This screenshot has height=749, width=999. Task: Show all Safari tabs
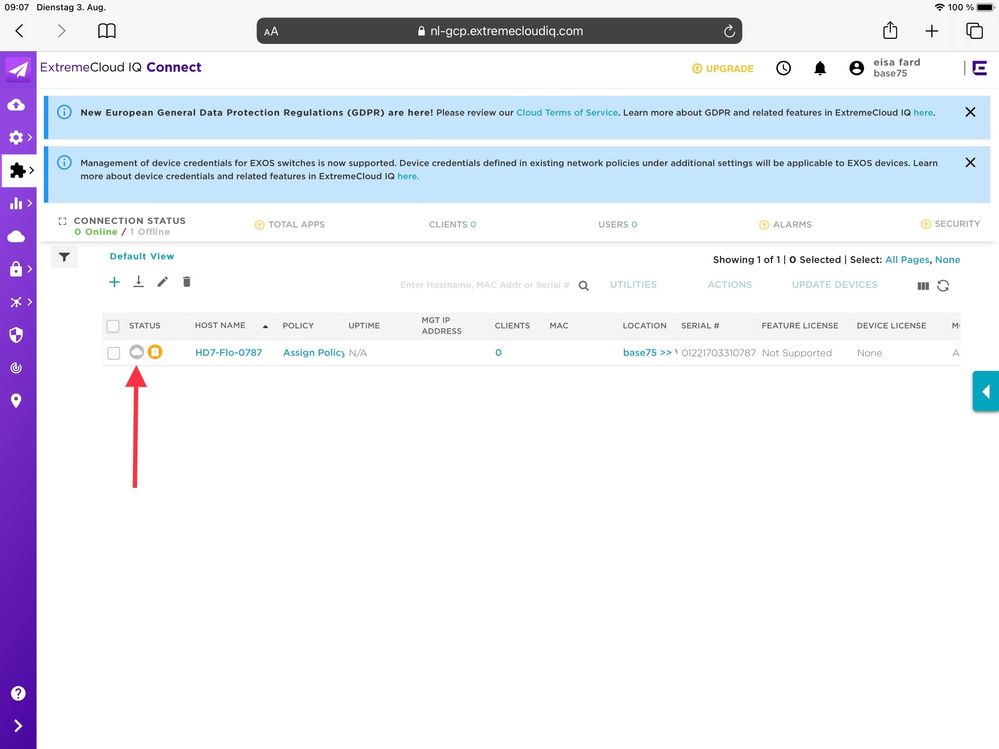coord(974,31)
